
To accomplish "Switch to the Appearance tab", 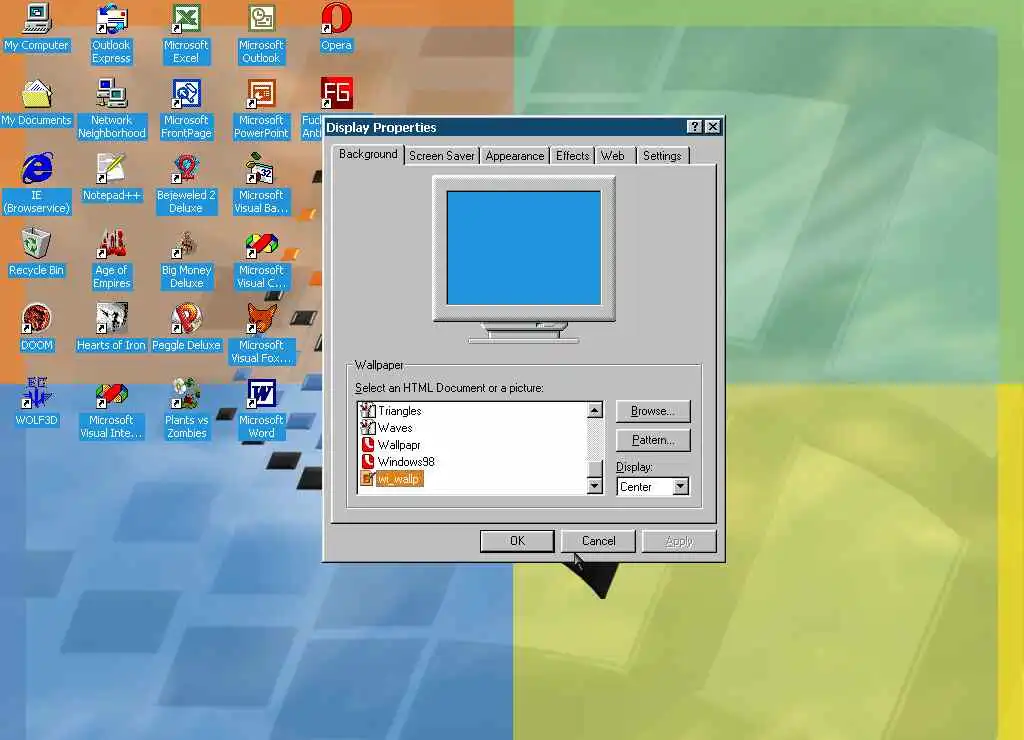I will click(x=515, y=156).
